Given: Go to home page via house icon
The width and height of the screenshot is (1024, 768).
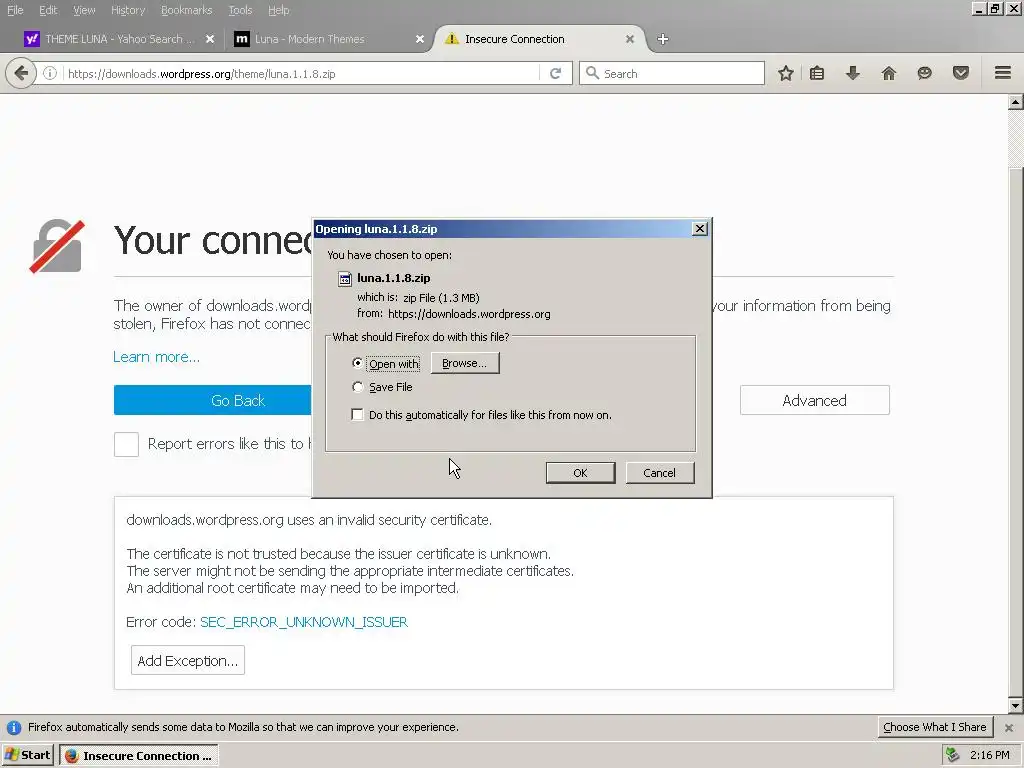Looking at the screenshot, I should pos(889,73).
